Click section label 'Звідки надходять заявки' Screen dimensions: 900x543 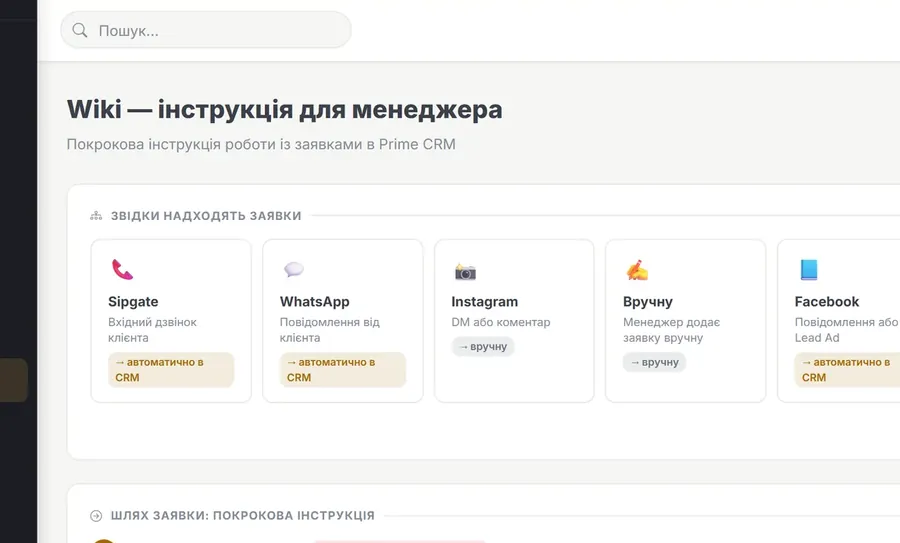click(206, 216)
